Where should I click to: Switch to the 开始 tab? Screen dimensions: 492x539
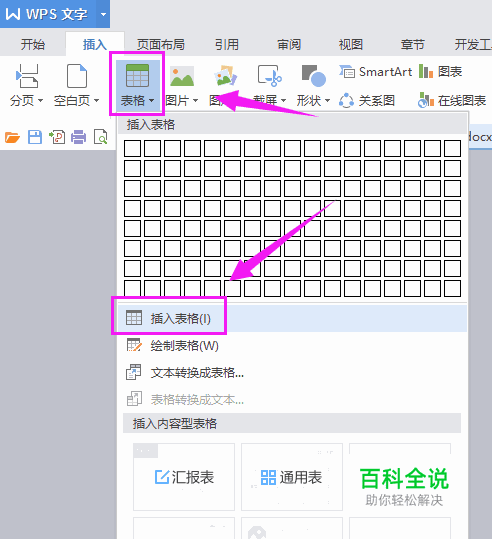(x=33, y=45)
